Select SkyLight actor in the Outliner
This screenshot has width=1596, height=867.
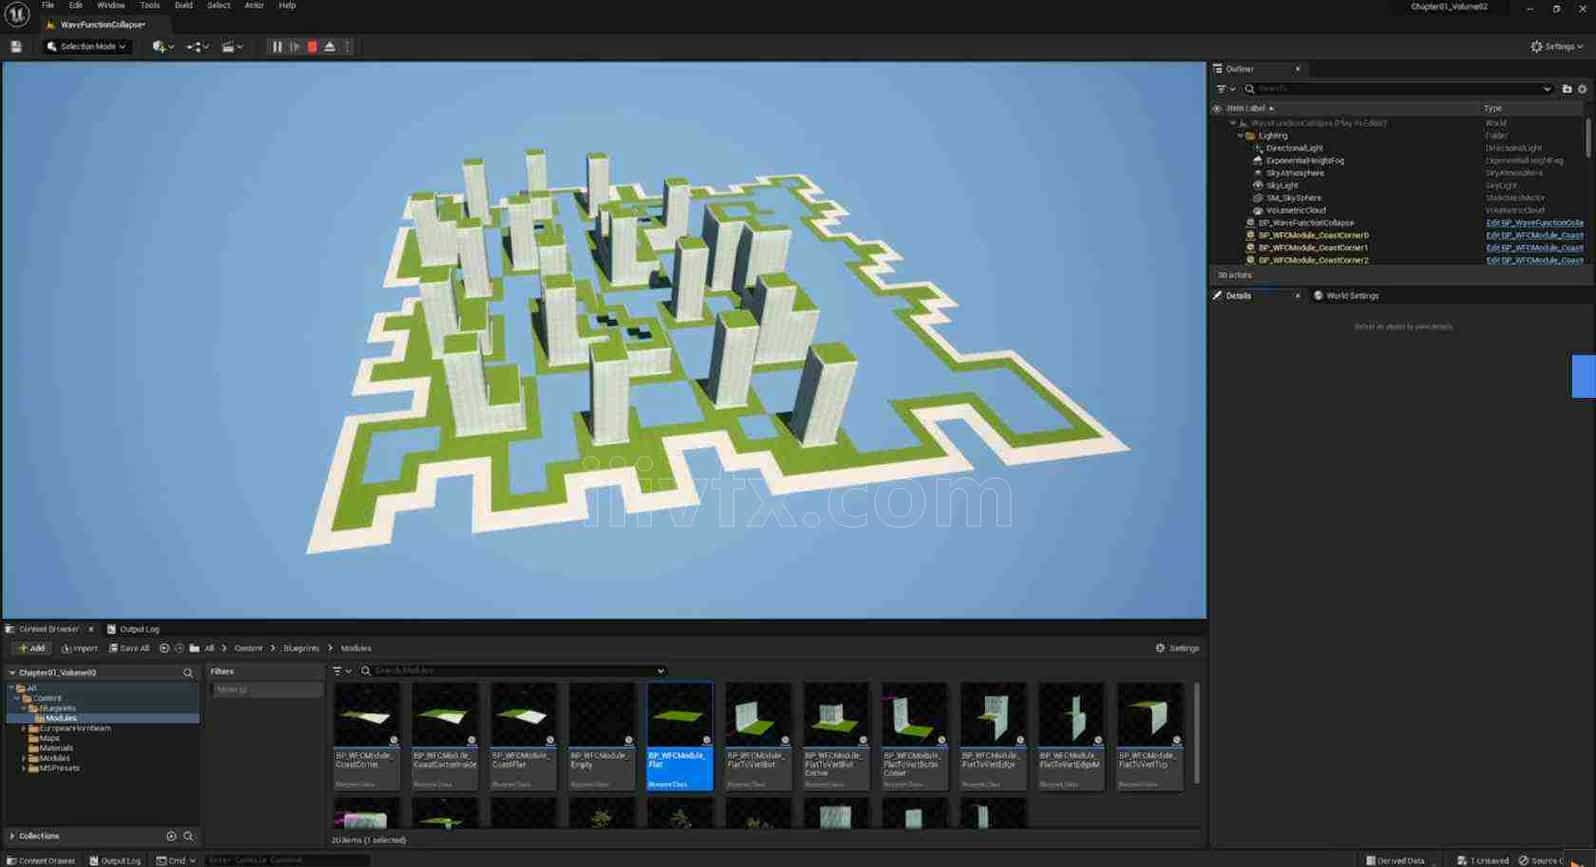tap(1282, 186)
